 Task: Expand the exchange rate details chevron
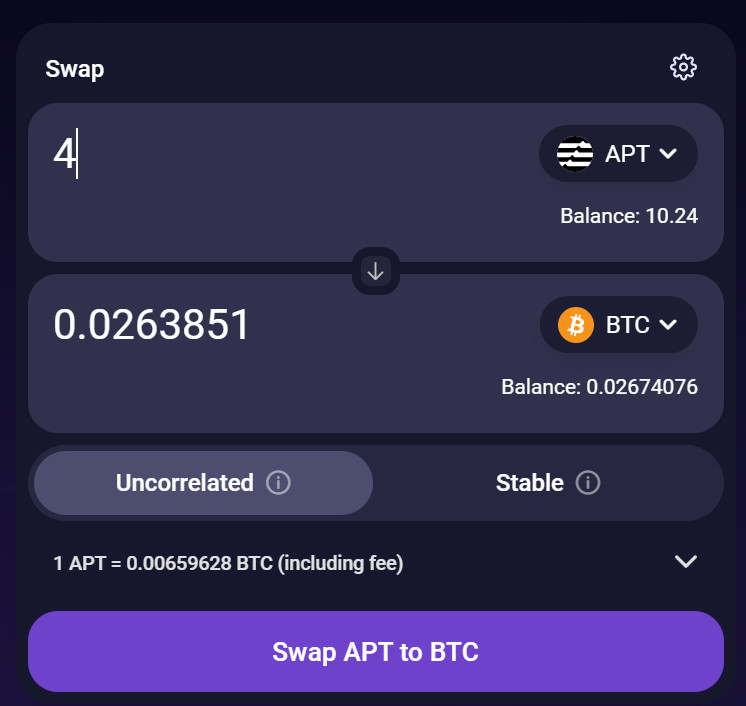click(685, 562)
